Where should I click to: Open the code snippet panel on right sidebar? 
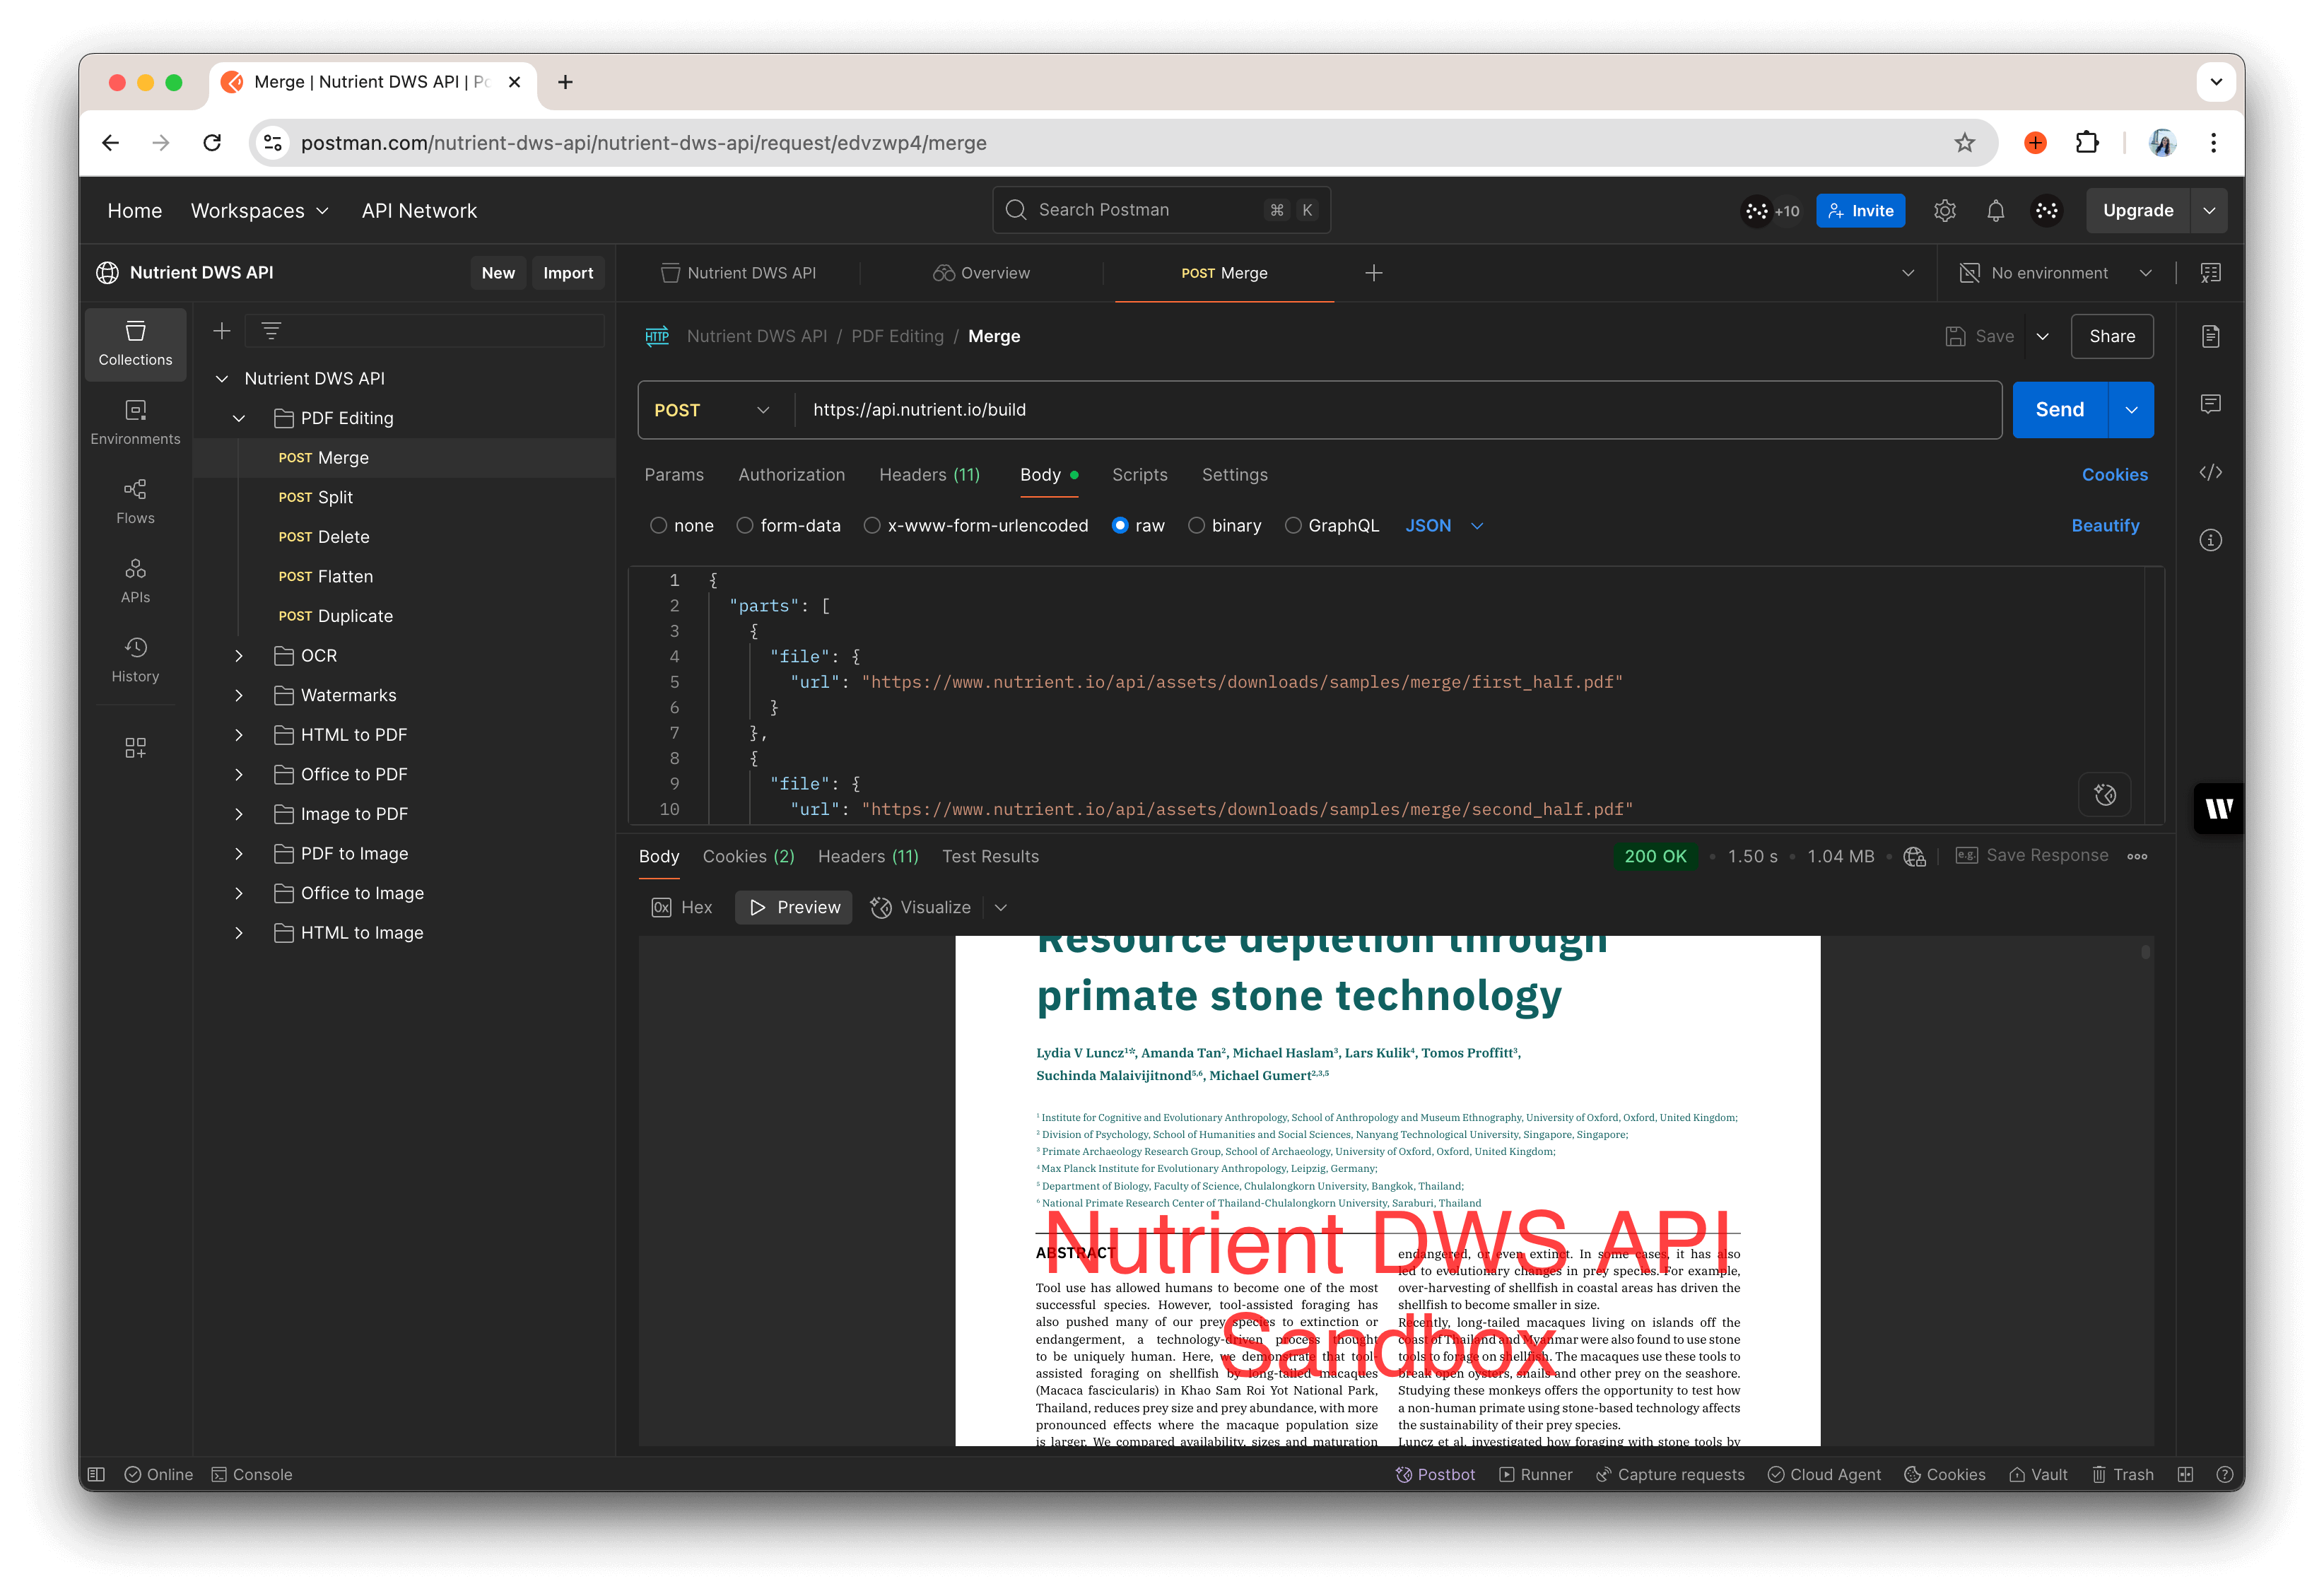[2211, 472]
